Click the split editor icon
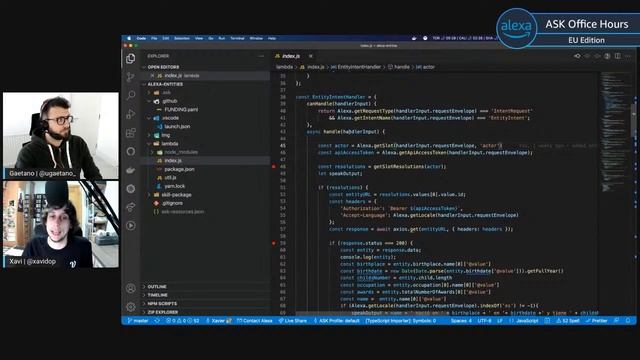The image size is (640, 360). (618, 56)
